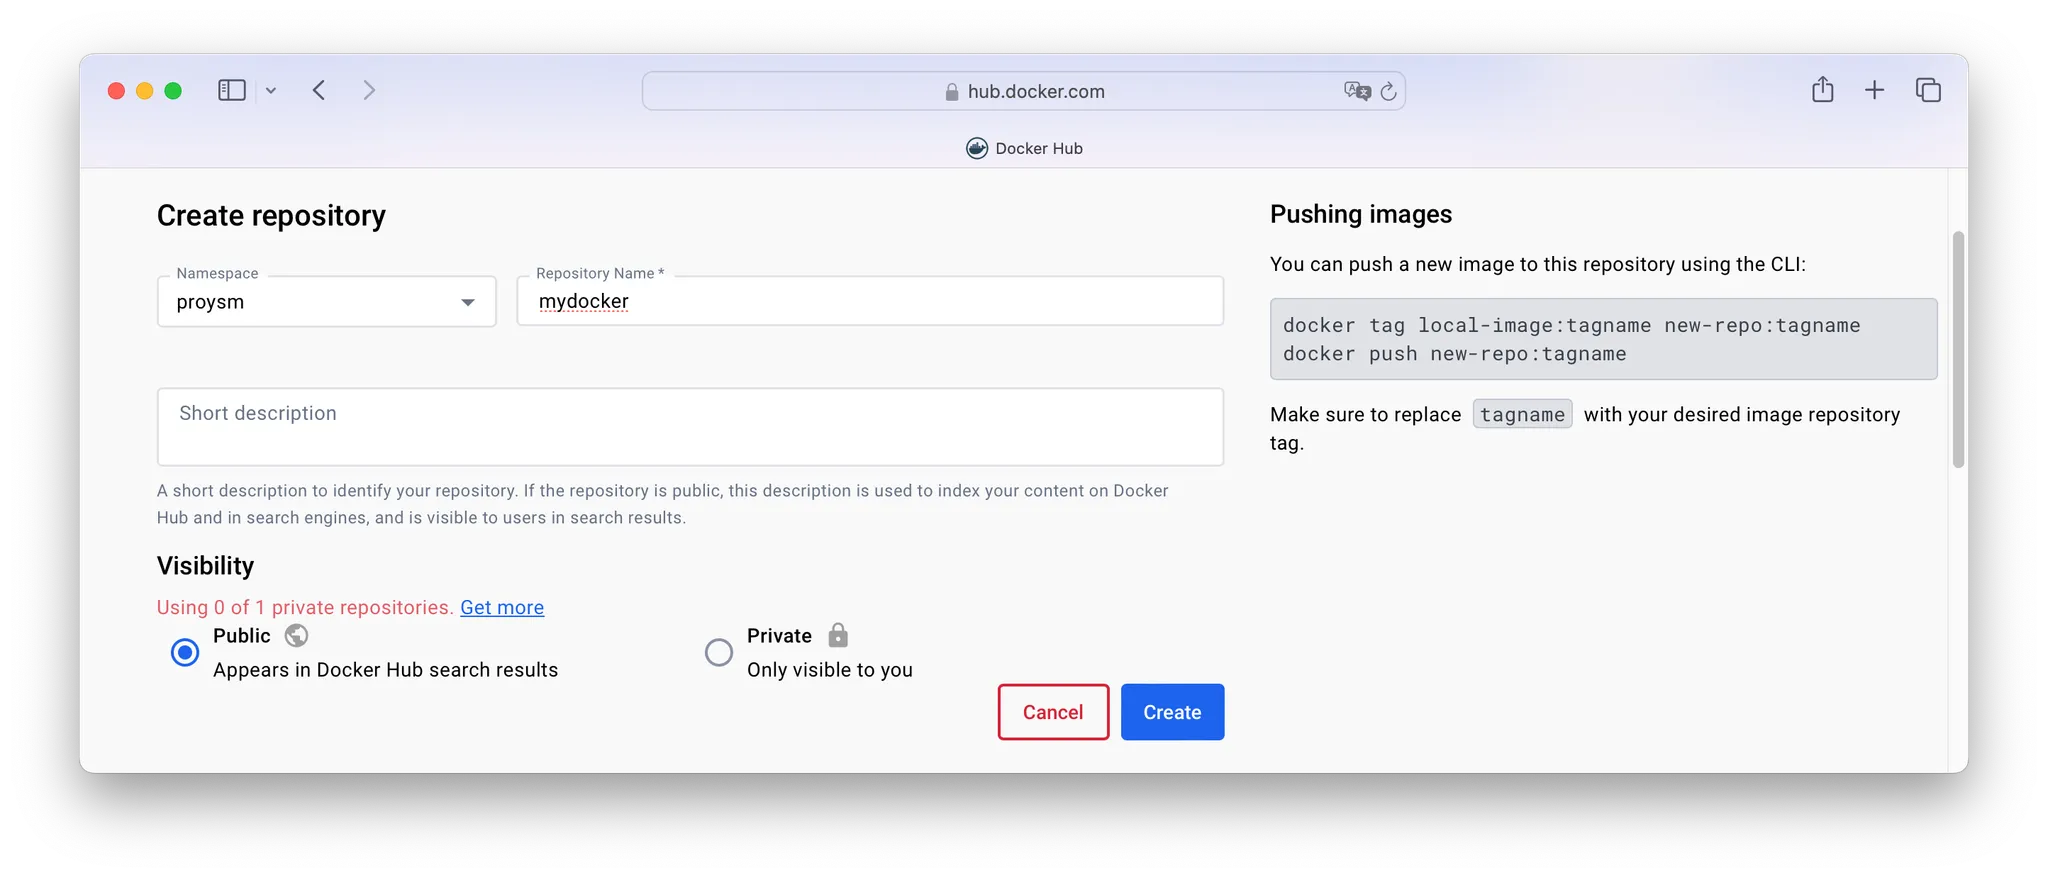Image resolution: width=2048 pixels, height=878 pixels.
Task: Click the padlock icon beside Private
Action: (x=838, y=635)
